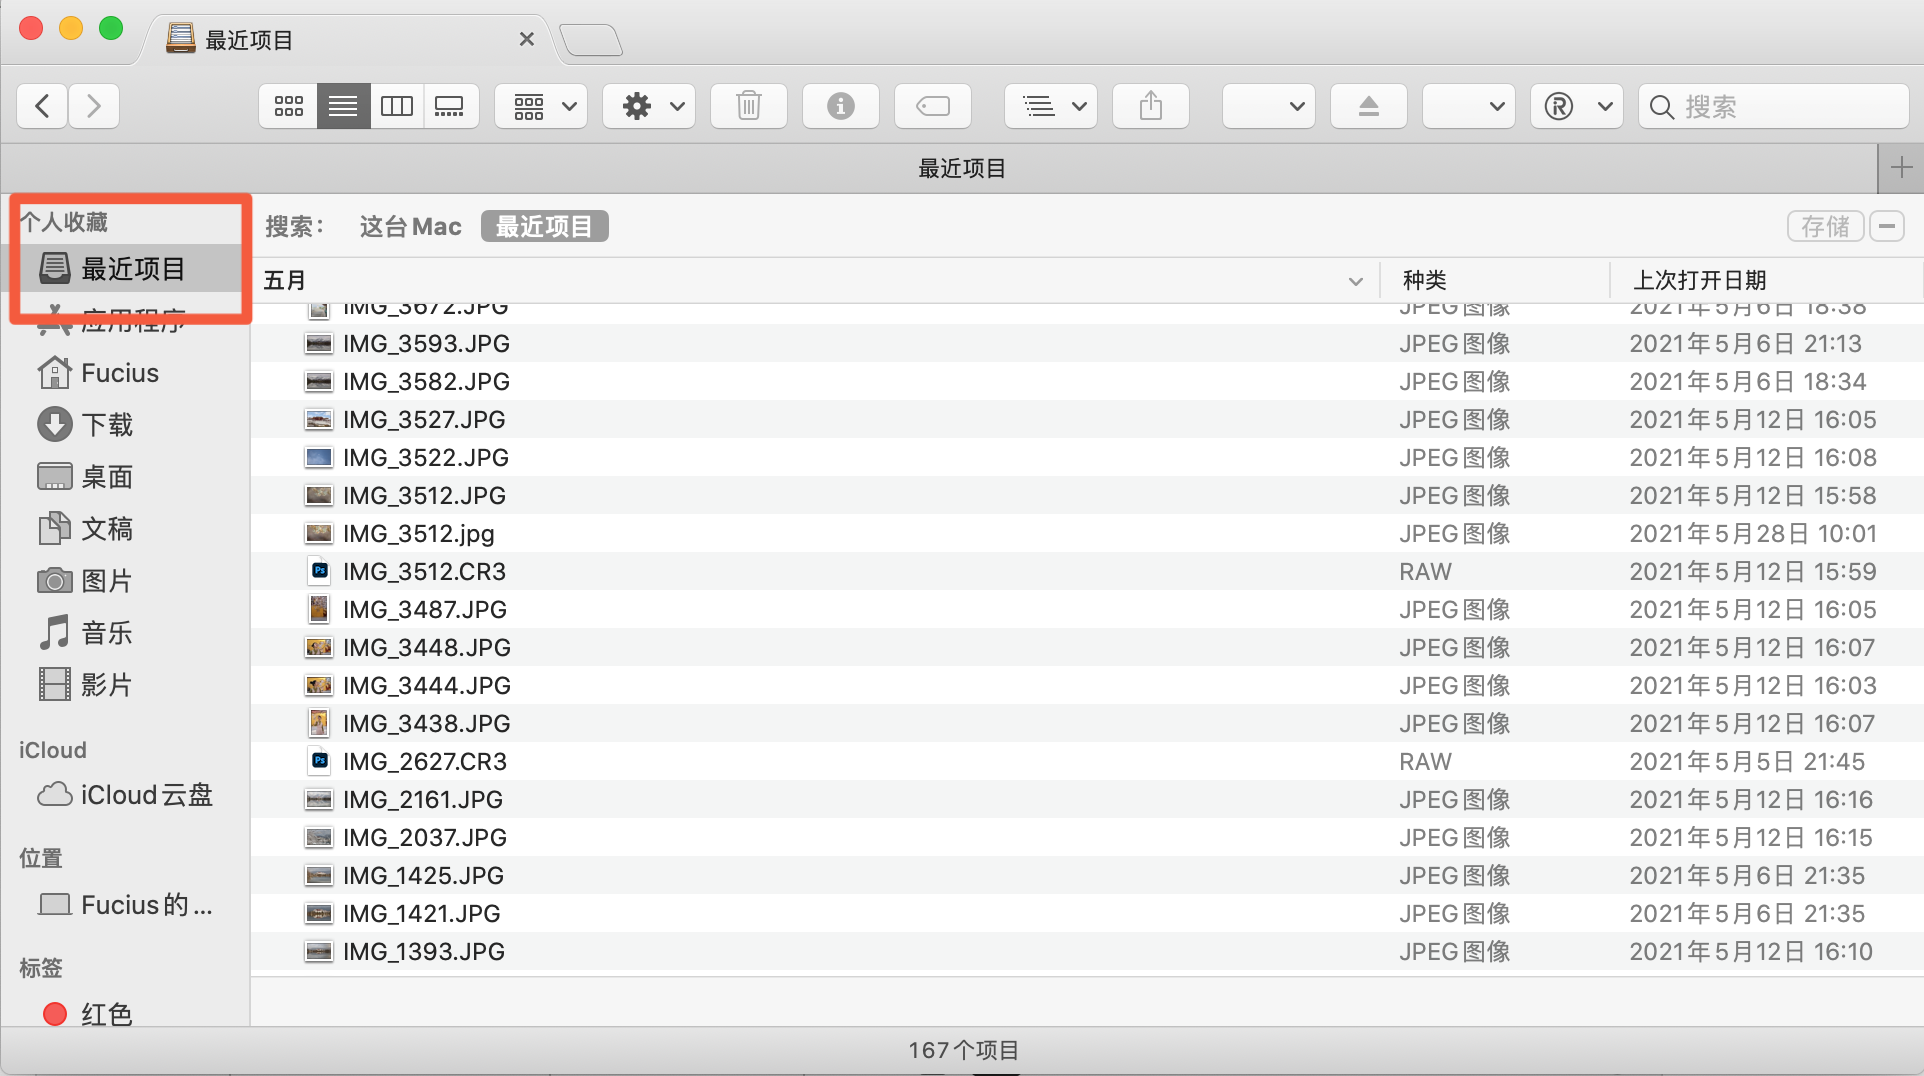1924x1076 pixels.
Task: Switch to icon grid view
Action: coord(289,106)
